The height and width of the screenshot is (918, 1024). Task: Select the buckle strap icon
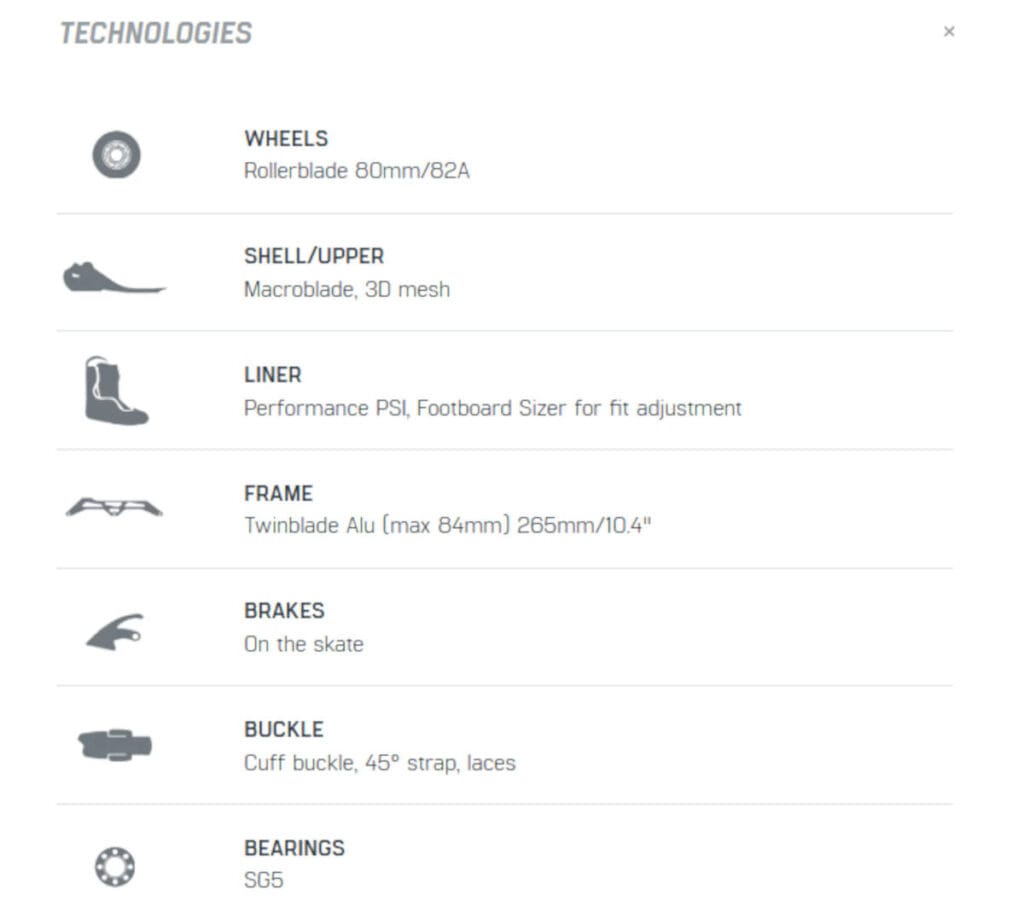[114, 742]
